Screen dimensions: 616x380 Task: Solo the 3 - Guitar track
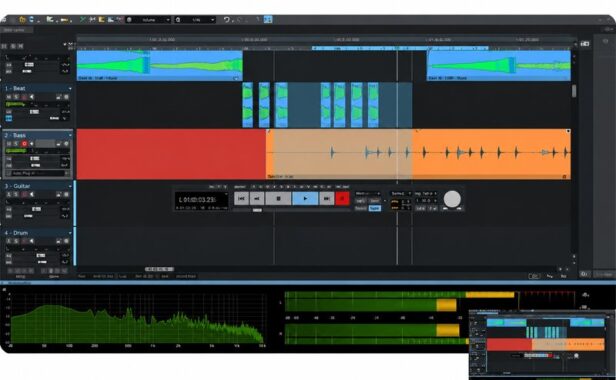click(16, 194)
